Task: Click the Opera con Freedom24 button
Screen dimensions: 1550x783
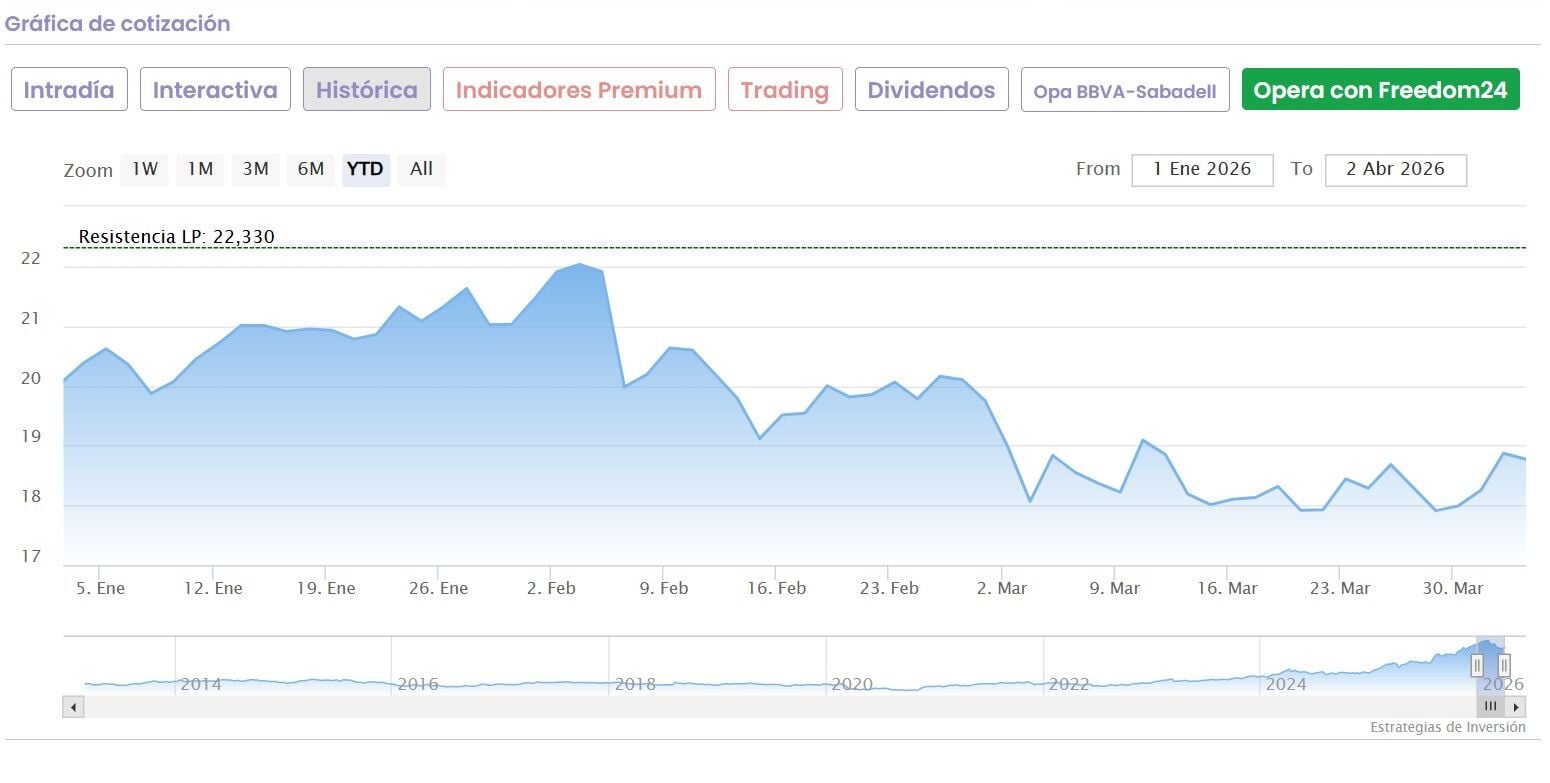Action: click(x=1380, y=90)
